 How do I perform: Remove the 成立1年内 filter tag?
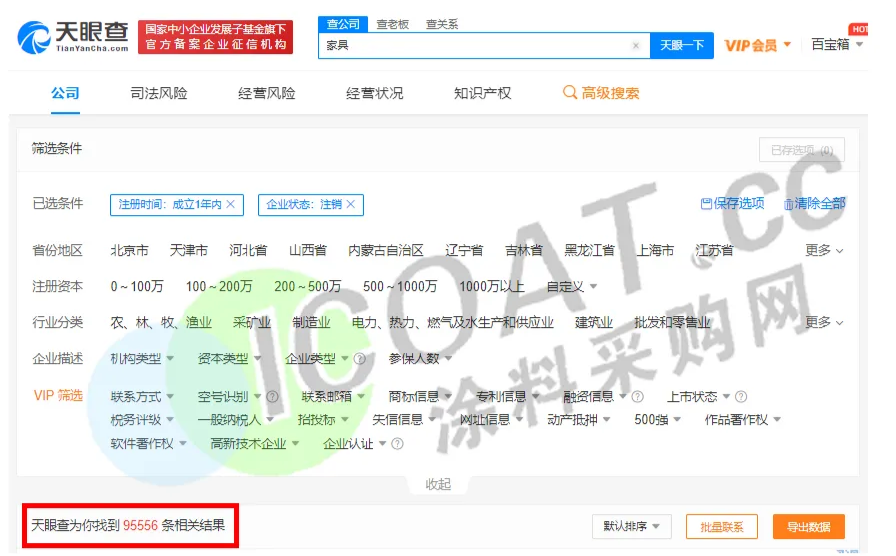[x=231, y=204]
